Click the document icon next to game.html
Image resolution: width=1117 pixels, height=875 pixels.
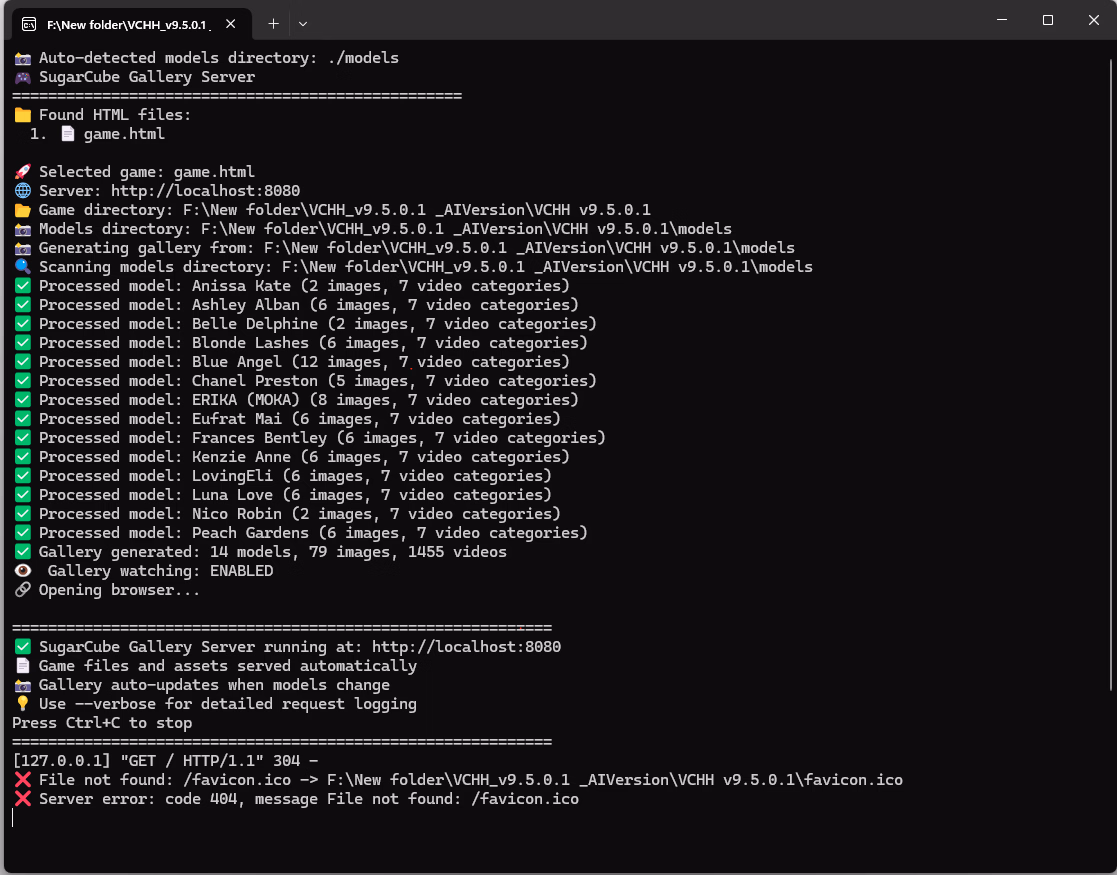68,134
